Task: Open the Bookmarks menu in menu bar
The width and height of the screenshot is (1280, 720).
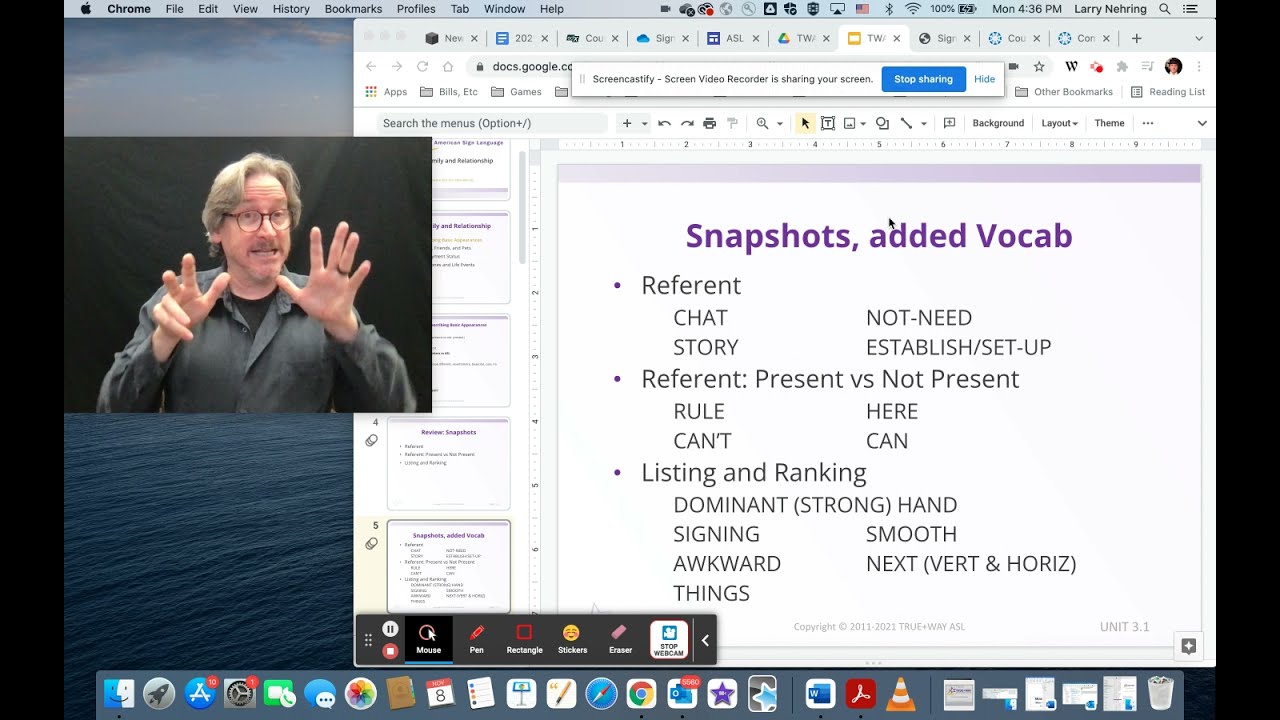Action: coord(353,9)
